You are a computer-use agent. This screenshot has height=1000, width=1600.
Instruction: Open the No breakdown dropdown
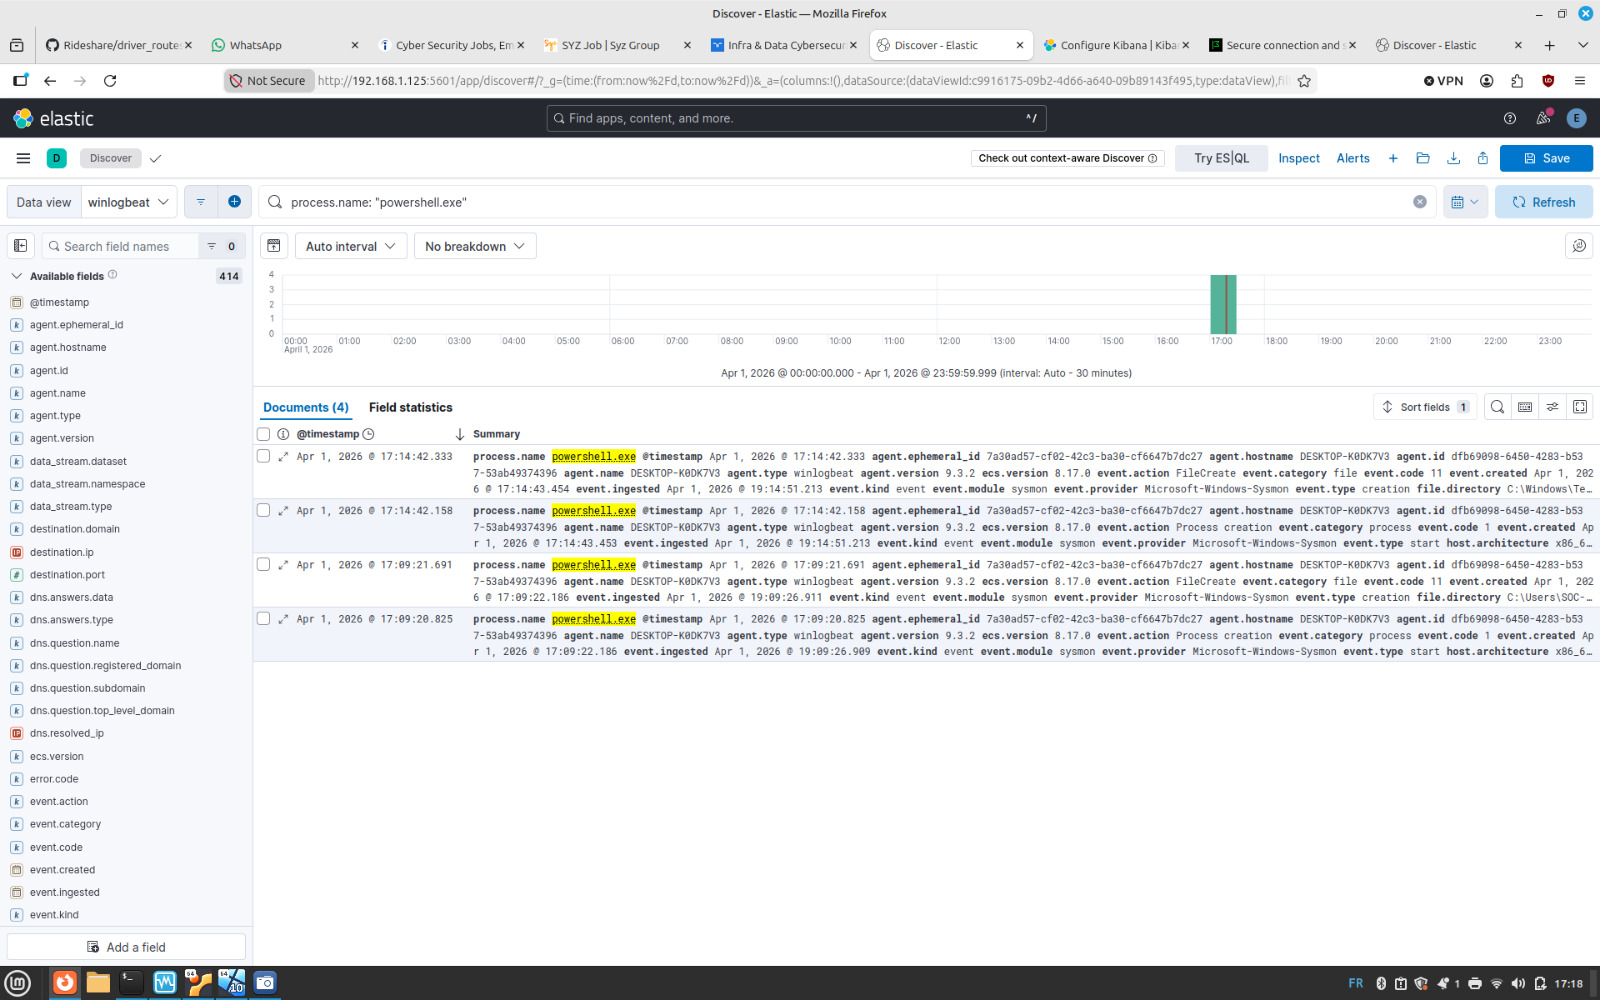tap(474, 245)
